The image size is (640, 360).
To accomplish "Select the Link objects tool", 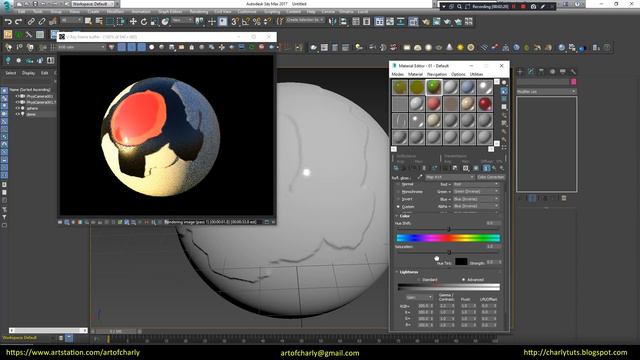I will tap(31, 21).
